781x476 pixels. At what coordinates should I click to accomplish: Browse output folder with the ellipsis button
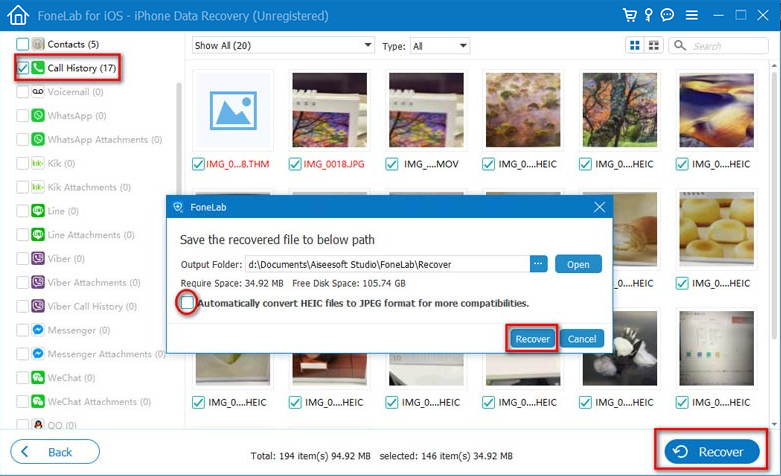[538, 264]
